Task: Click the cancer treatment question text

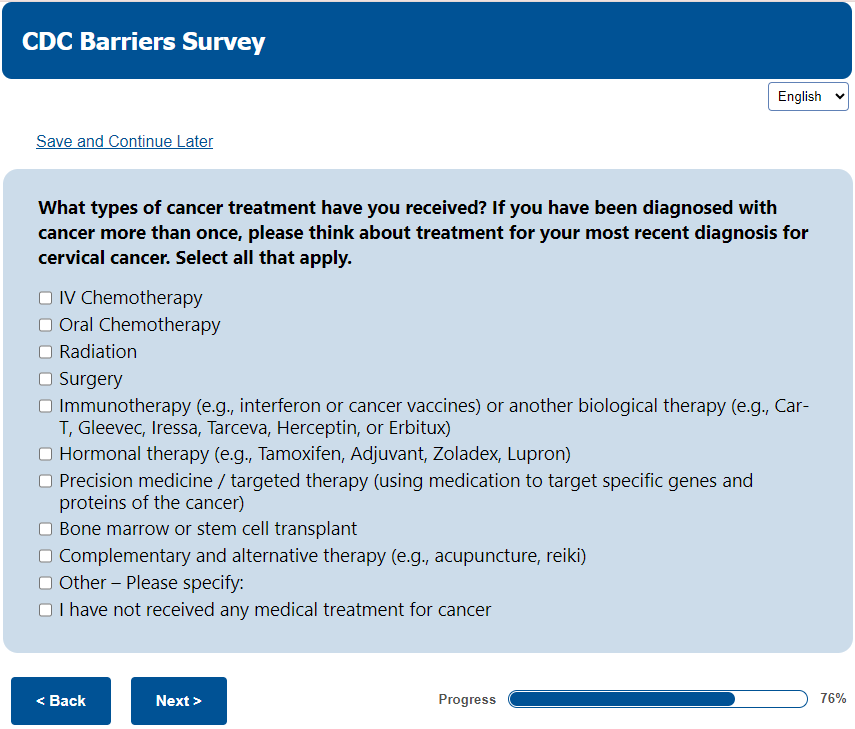Action: tap(423, 233)
